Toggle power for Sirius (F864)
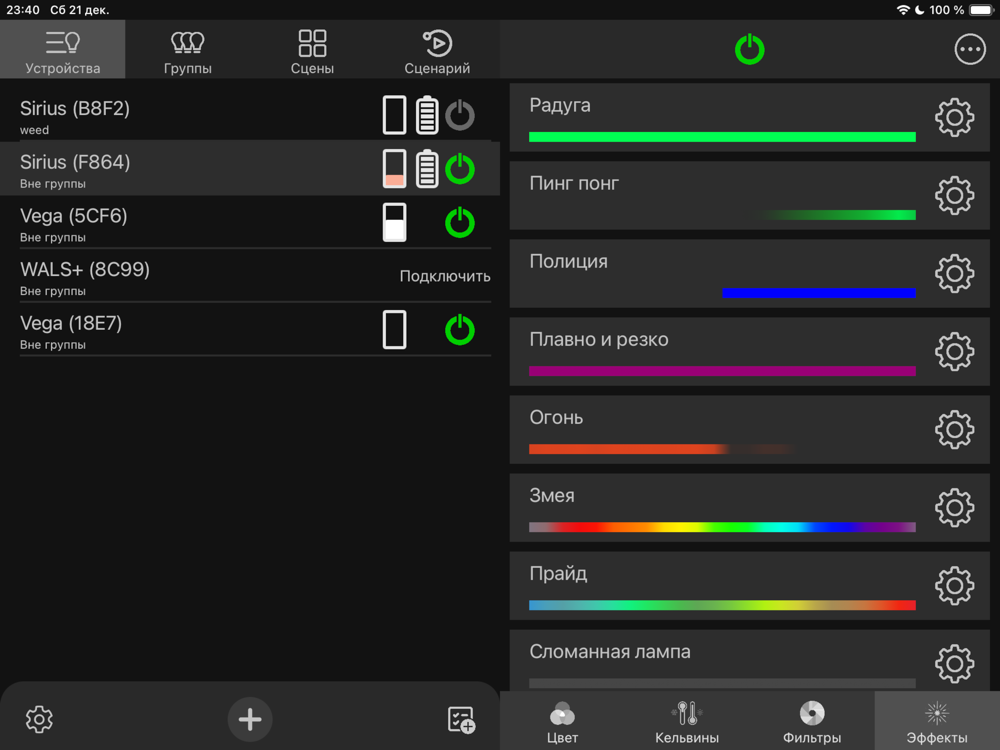 point(459,169)
